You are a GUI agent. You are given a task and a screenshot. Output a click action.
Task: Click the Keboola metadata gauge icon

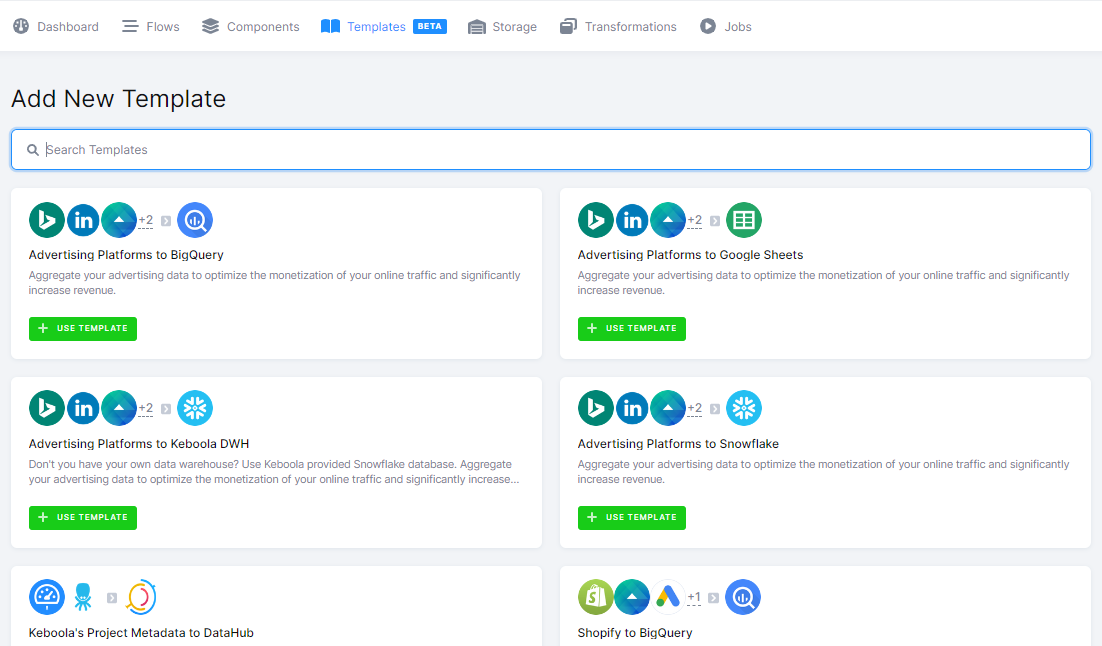point(47,596)
